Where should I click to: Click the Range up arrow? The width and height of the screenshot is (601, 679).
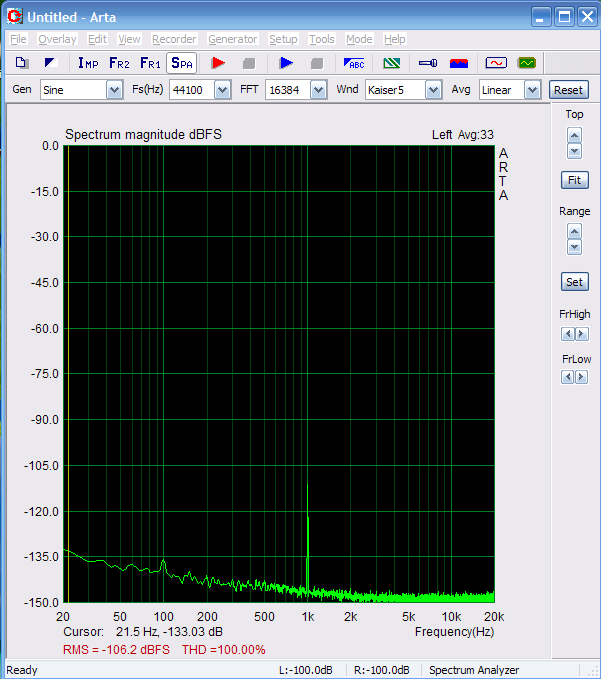[x=574, y=231]
